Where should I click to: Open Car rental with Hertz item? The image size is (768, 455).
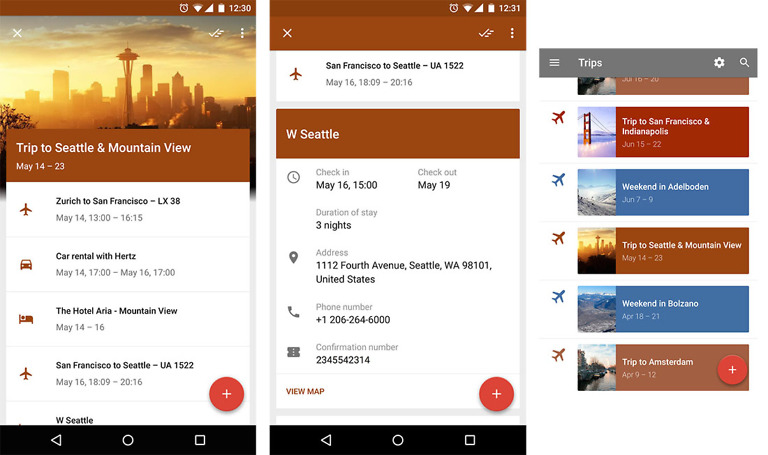(128, 264)
